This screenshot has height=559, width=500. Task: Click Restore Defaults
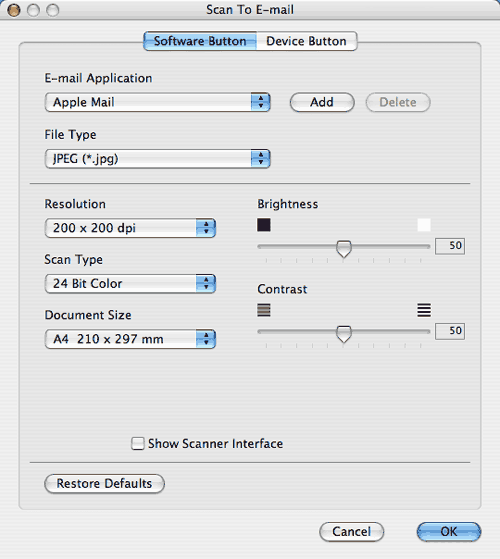(104, 483)
